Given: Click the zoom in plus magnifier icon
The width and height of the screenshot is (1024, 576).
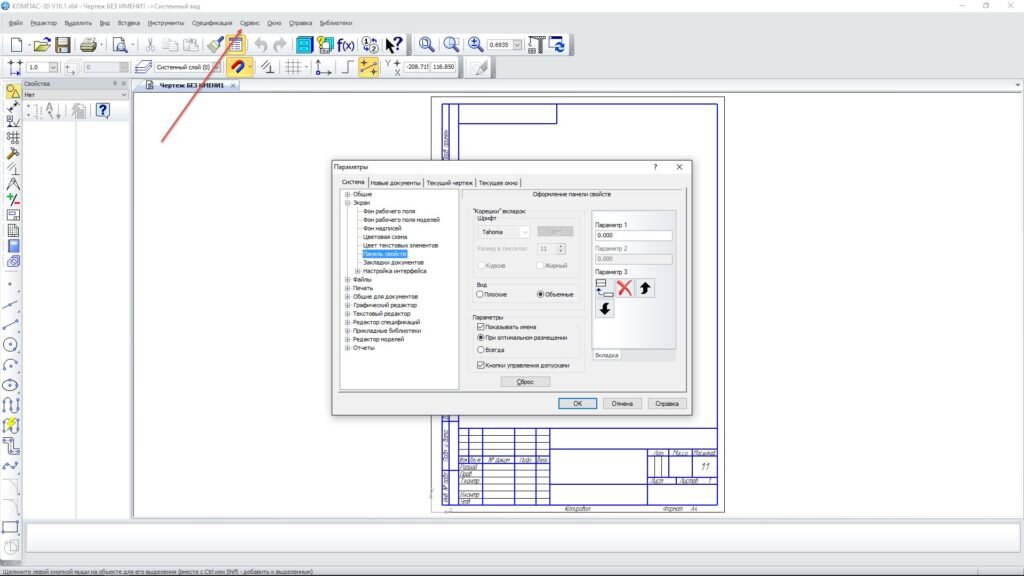Looking at the screenshot, I should click(x=475, y=44).
